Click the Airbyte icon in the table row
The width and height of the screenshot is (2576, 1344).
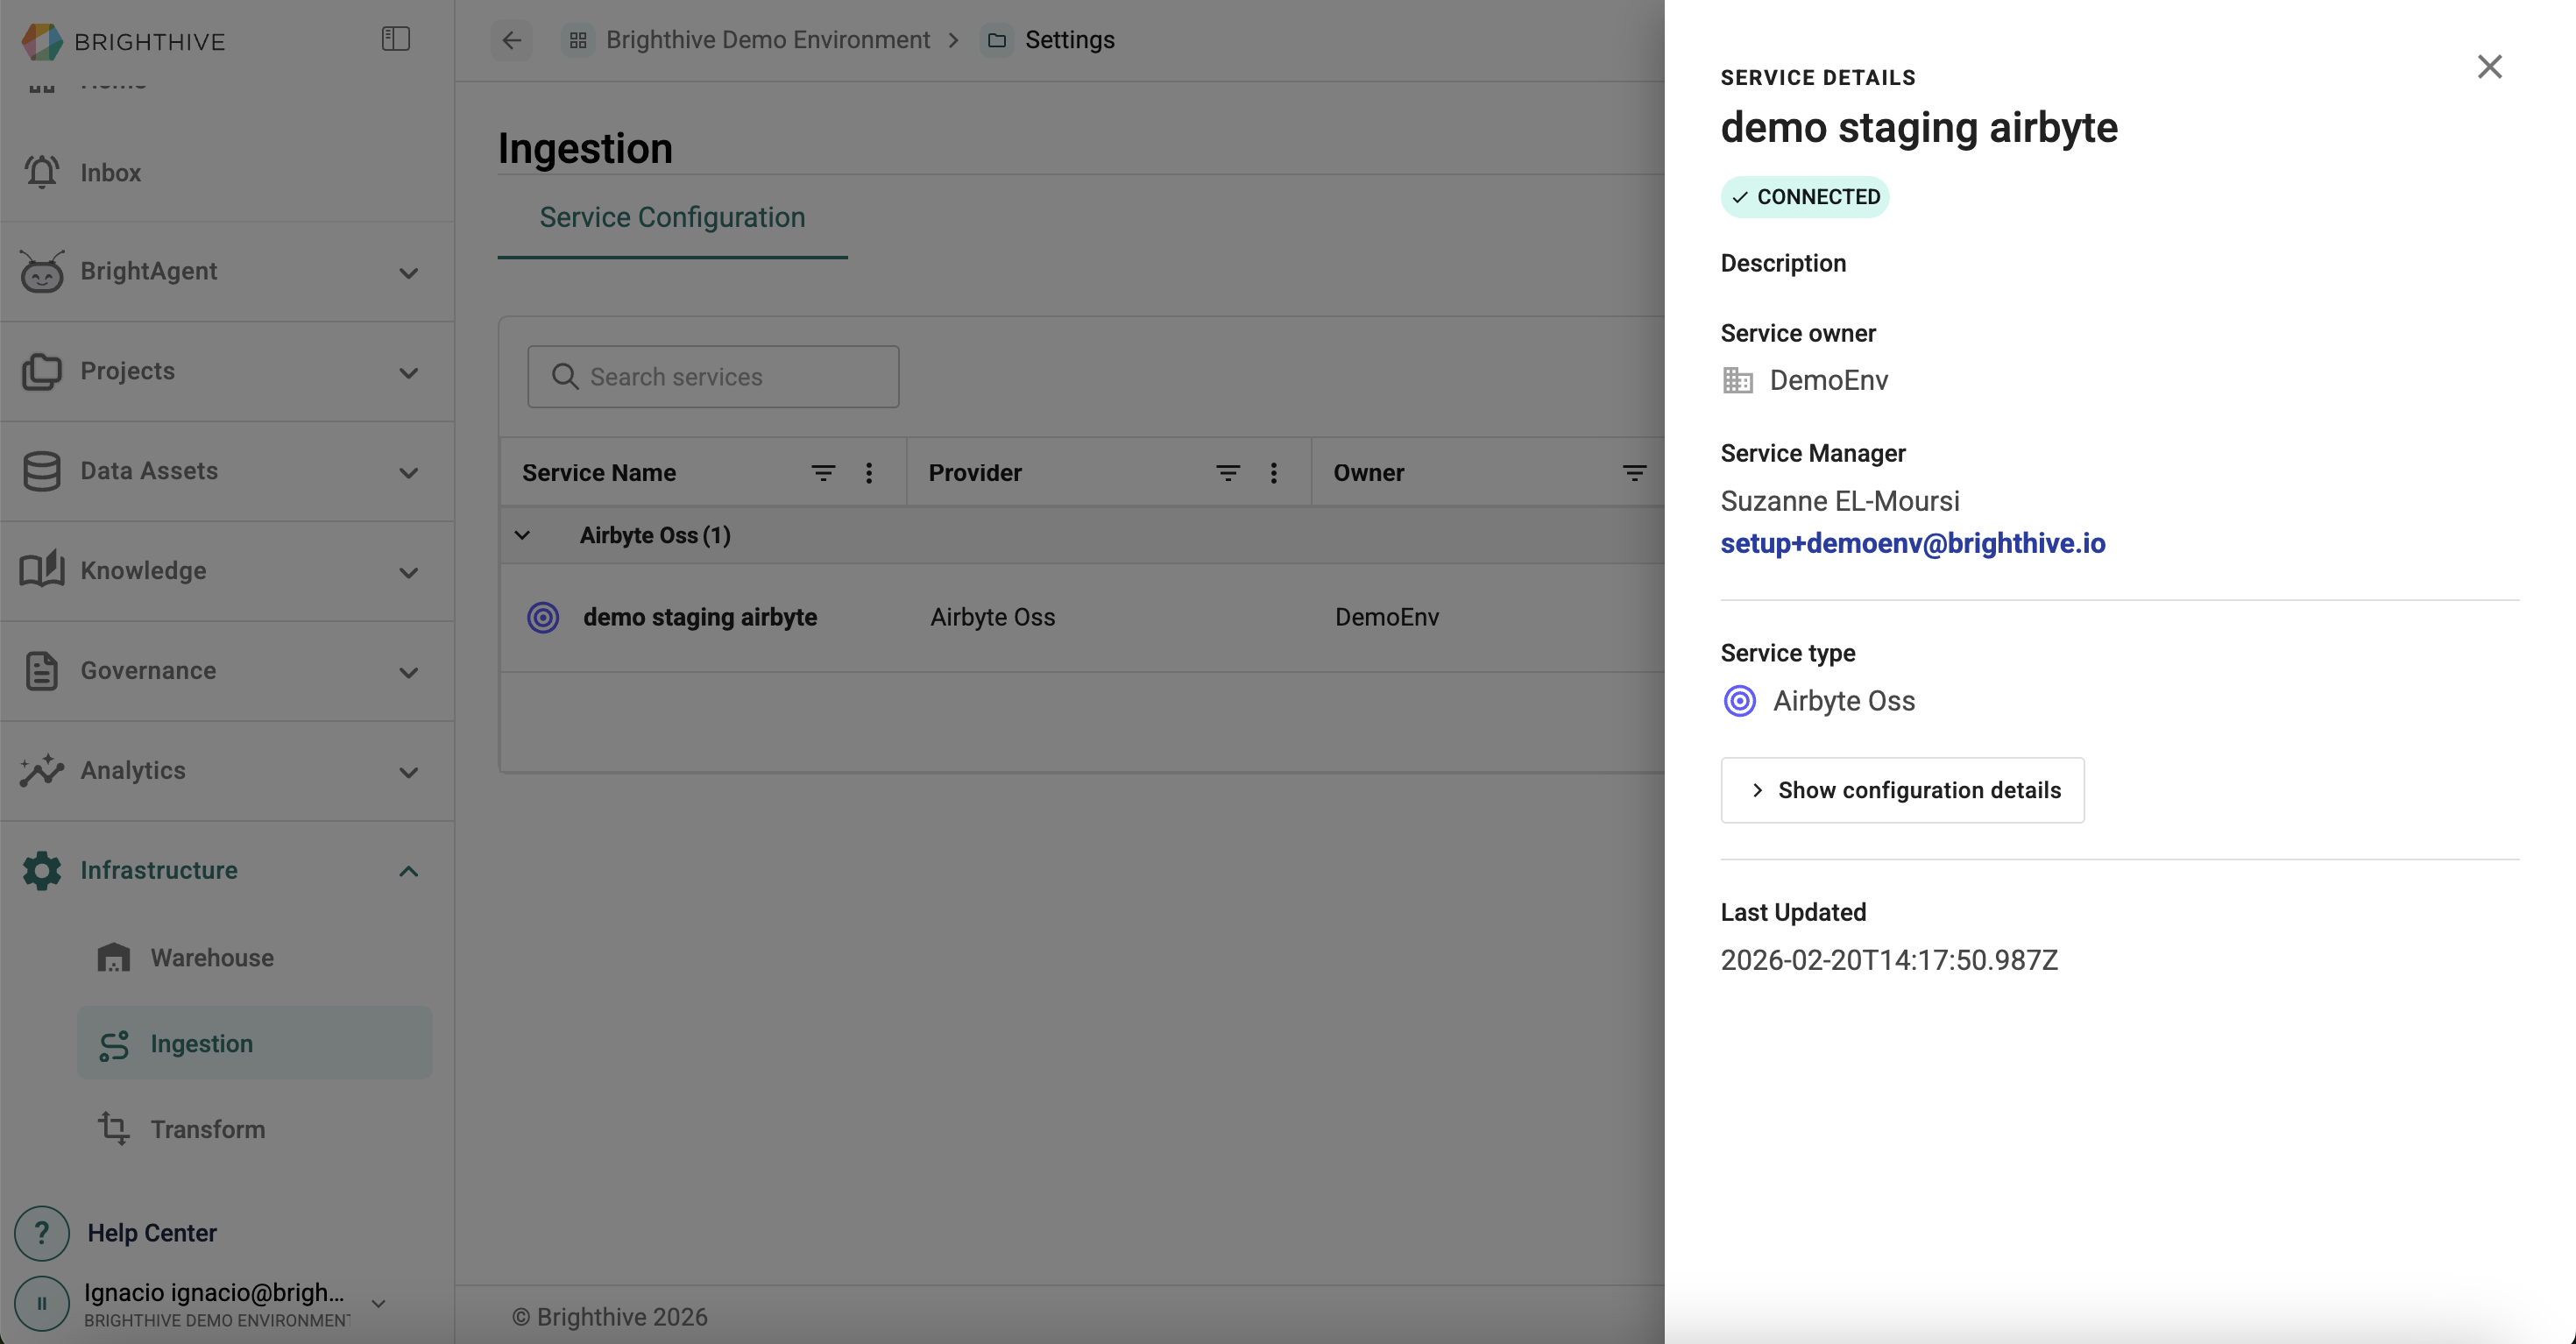tap(543, 617)
